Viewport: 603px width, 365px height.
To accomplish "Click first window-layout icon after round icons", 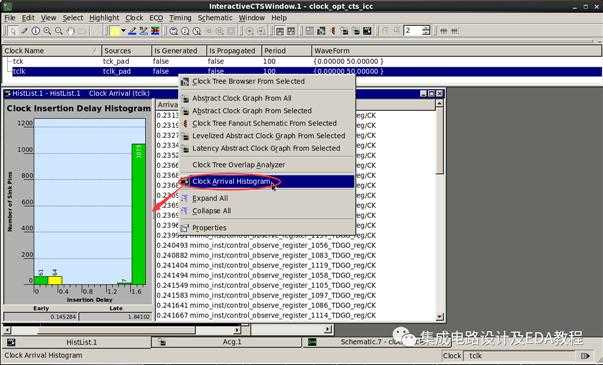I will point(280,31).
